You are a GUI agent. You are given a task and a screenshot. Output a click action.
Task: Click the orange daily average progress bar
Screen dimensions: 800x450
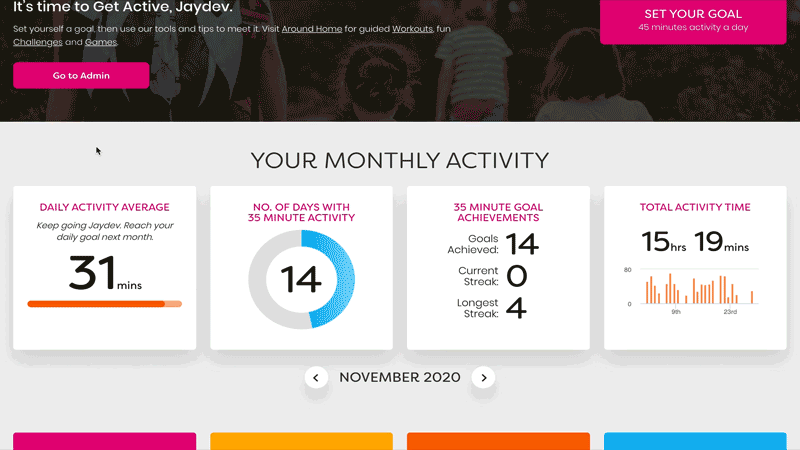click(105, 304)
